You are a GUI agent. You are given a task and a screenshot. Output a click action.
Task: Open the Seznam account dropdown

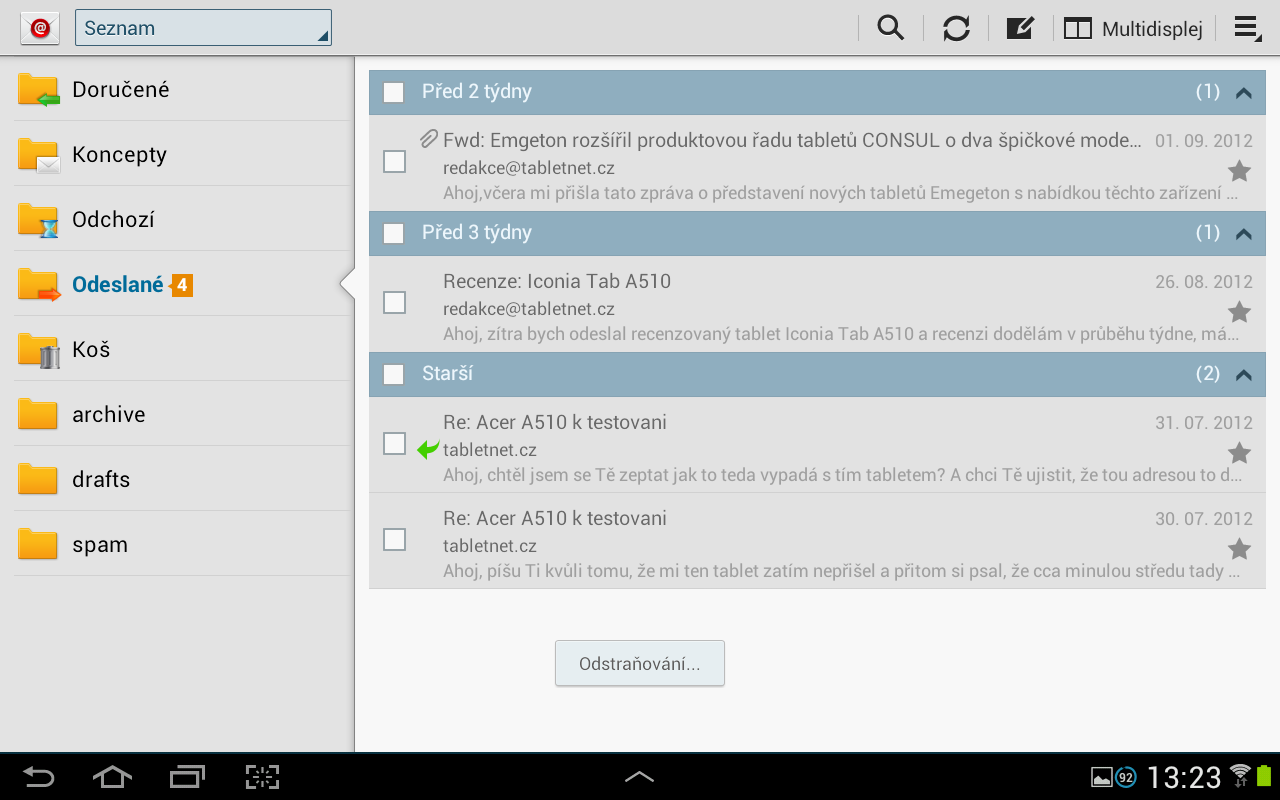coord(203,28)
